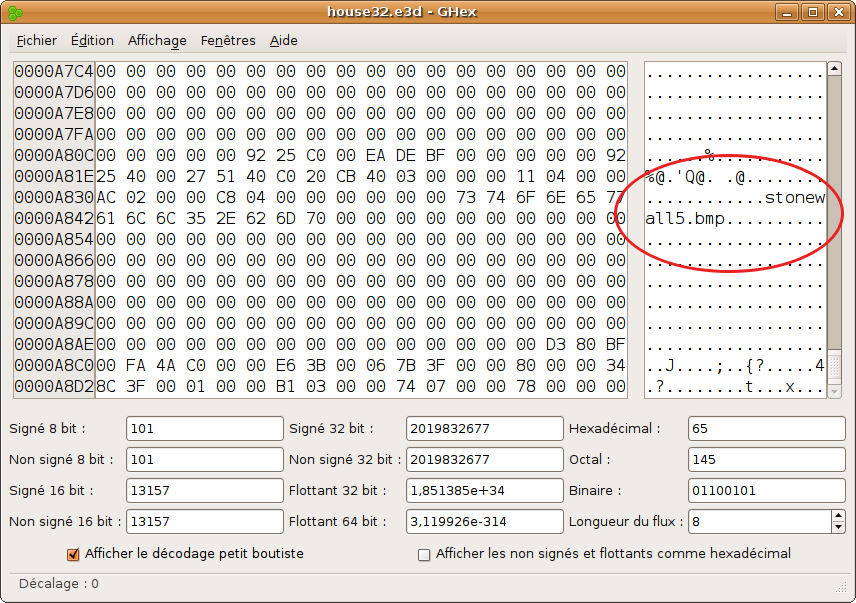This screenshot has height=603, width=856.
Task: Click the Non signé 8 bit value field
Action: pyautogui.click(x=205, y=459)
